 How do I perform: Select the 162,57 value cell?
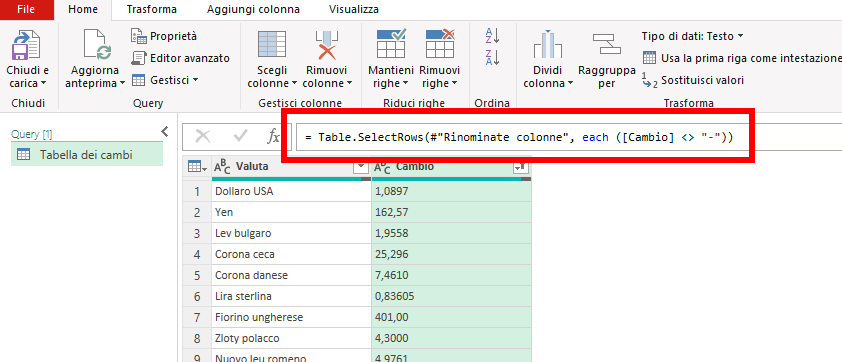(x=451, y=212)
